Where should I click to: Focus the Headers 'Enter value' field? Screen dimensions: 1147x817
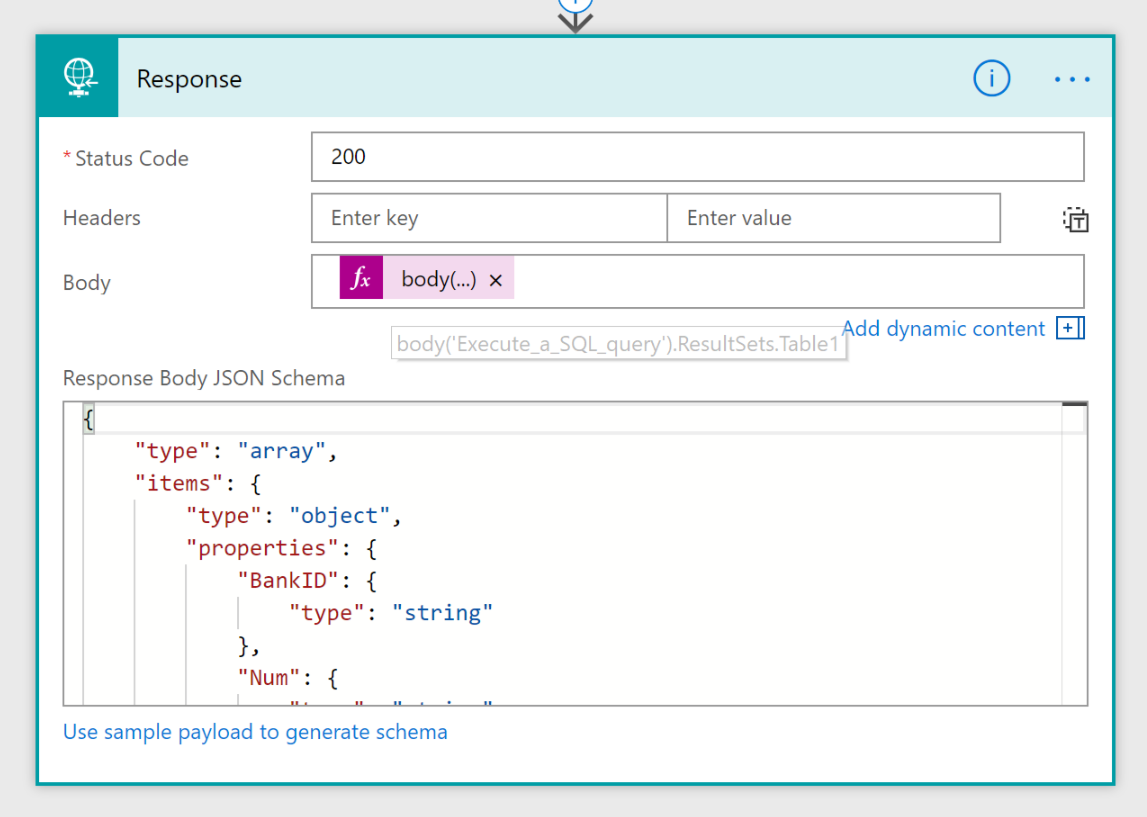click(833, 218)
